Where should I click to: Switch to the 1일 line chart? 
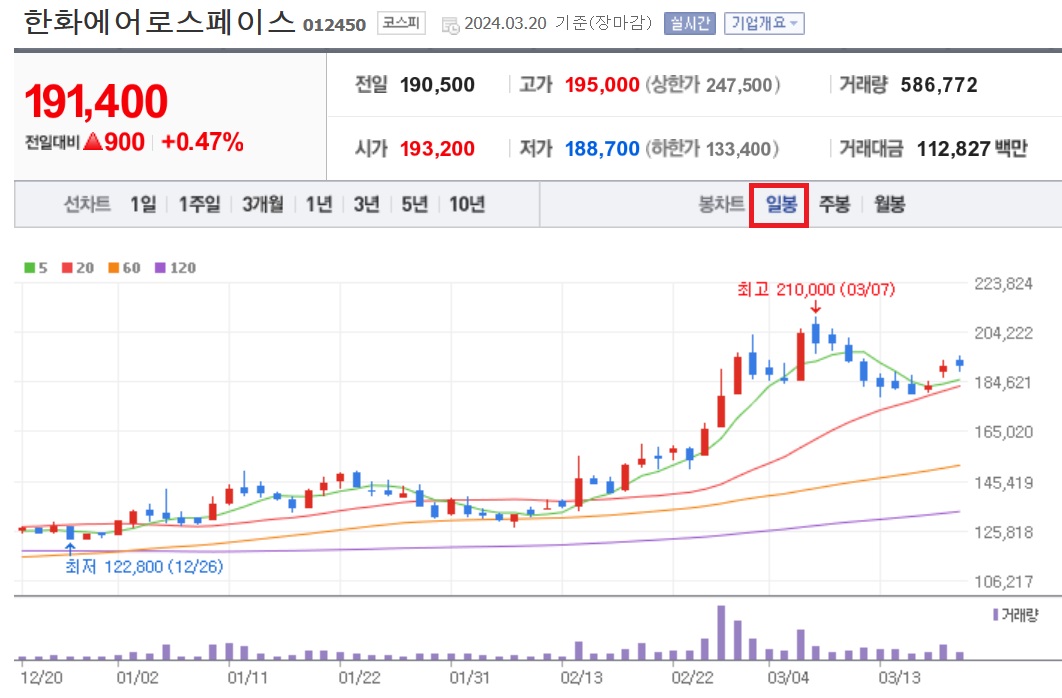point(143,204)
